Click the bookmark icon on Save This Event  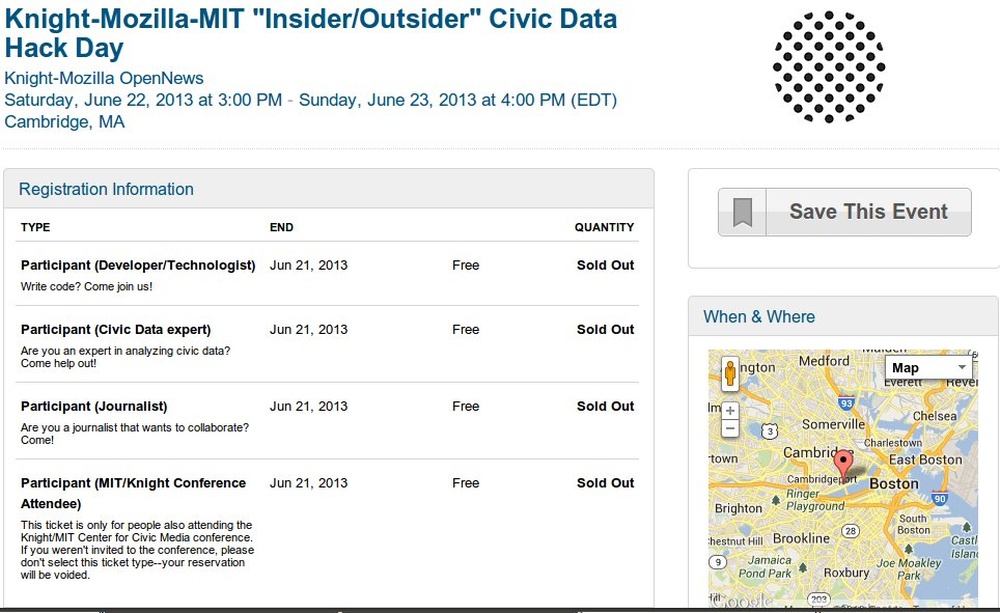tap(742, 212)
